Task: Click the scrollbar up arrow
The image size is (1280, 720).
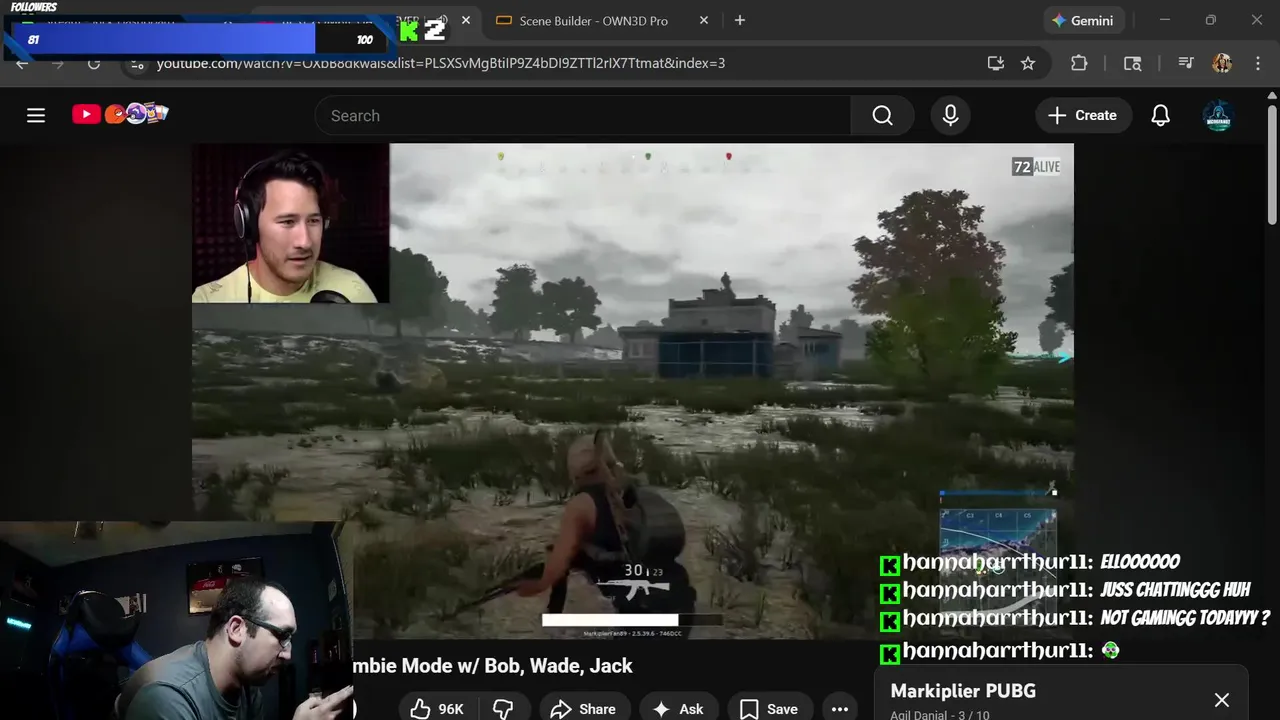Action: point(1272,97)
